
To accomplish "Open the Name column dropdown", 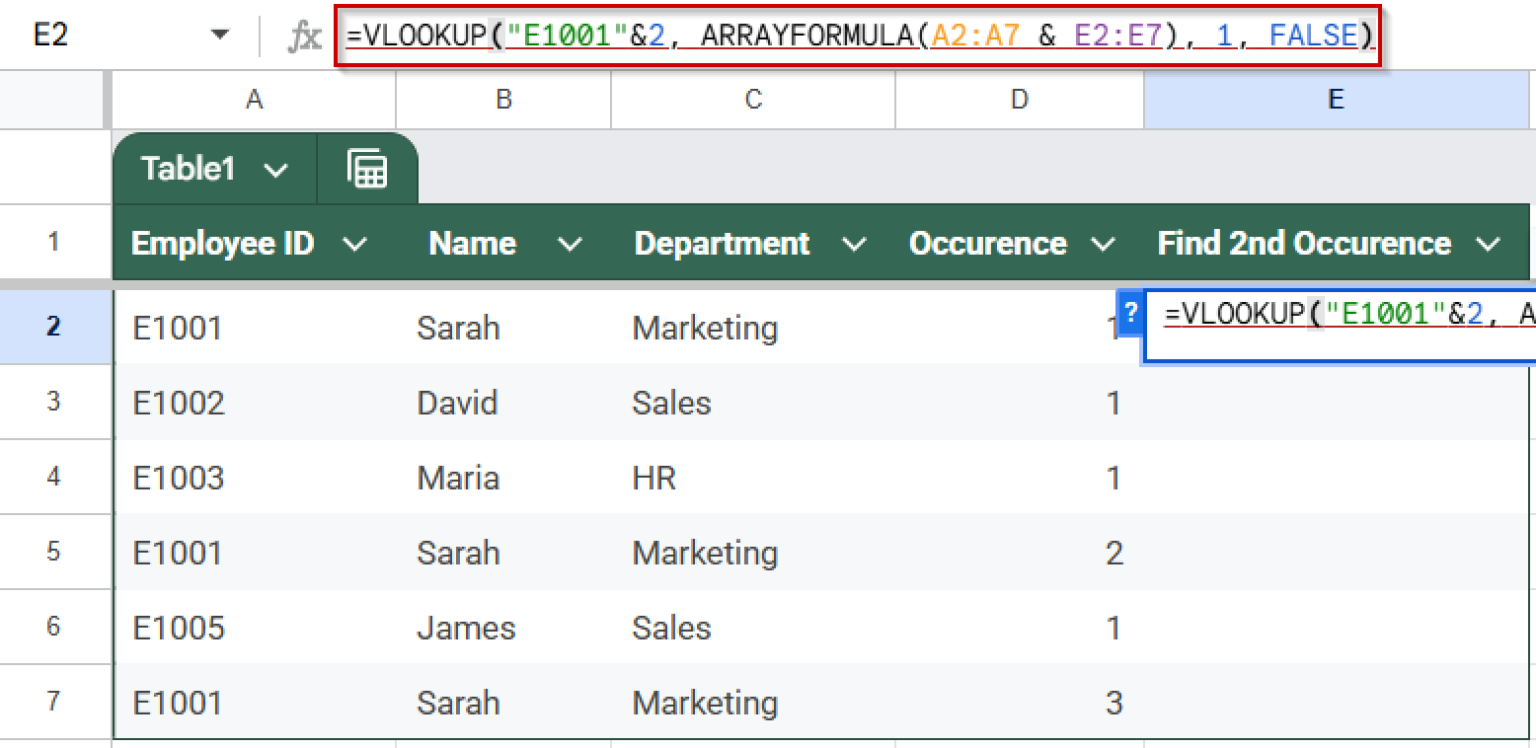I will click(570, 243).
